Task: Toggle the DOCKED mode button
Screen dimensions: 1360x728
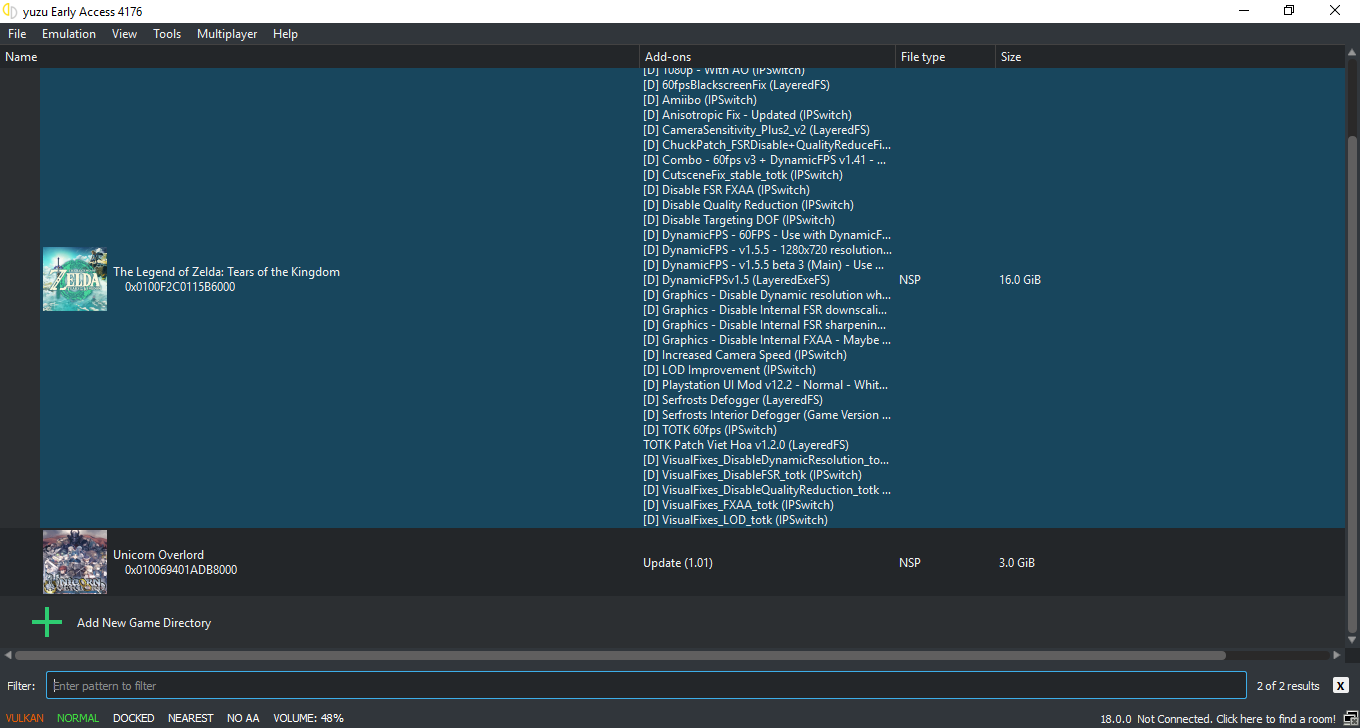Action: (134, 718)
